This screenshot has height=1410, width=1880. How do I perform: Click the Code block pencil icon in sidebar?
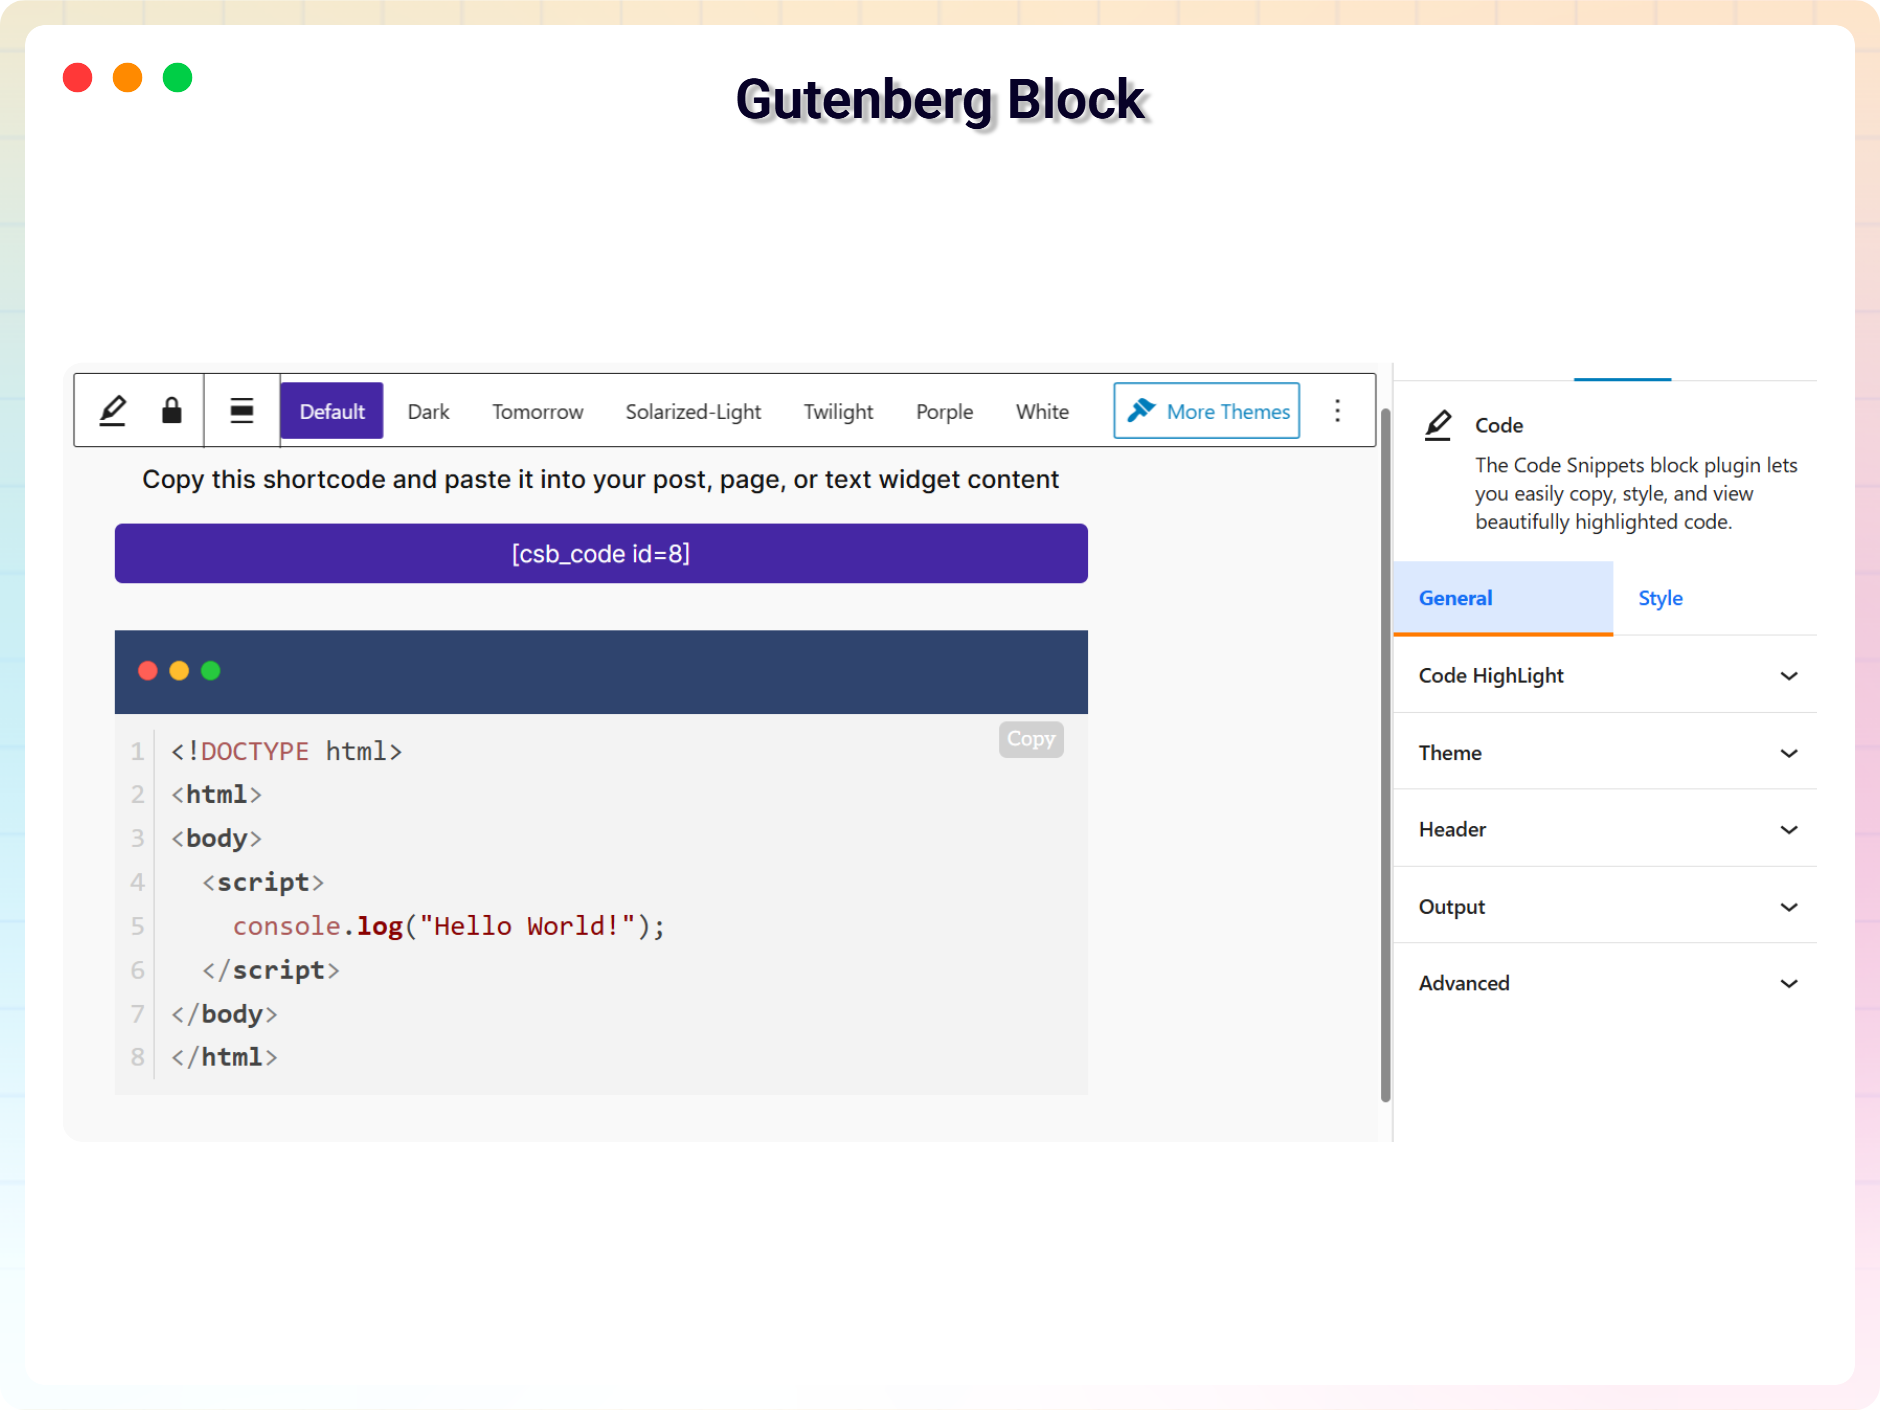pos(1438,425)
